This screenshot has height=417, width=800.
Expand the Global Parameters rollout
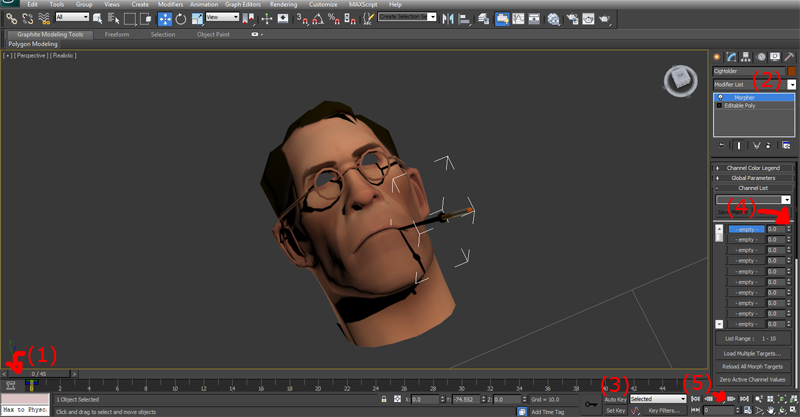[752, 178]
